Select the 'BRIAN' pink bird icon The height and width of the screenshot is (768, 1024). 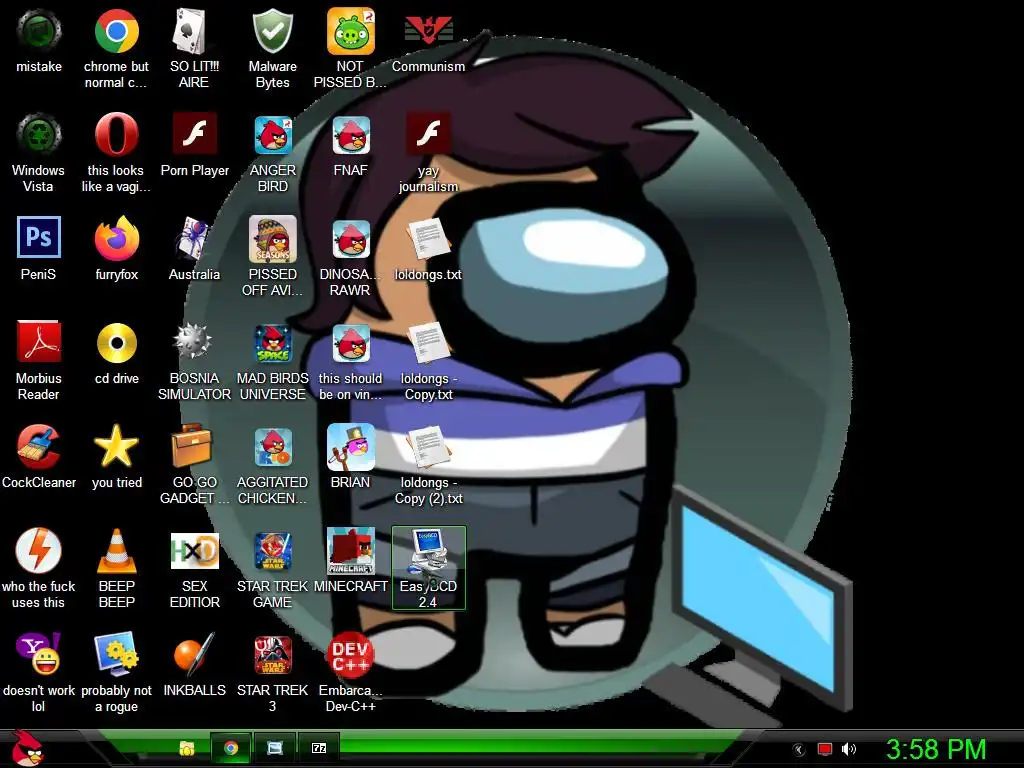click(351, 447)
